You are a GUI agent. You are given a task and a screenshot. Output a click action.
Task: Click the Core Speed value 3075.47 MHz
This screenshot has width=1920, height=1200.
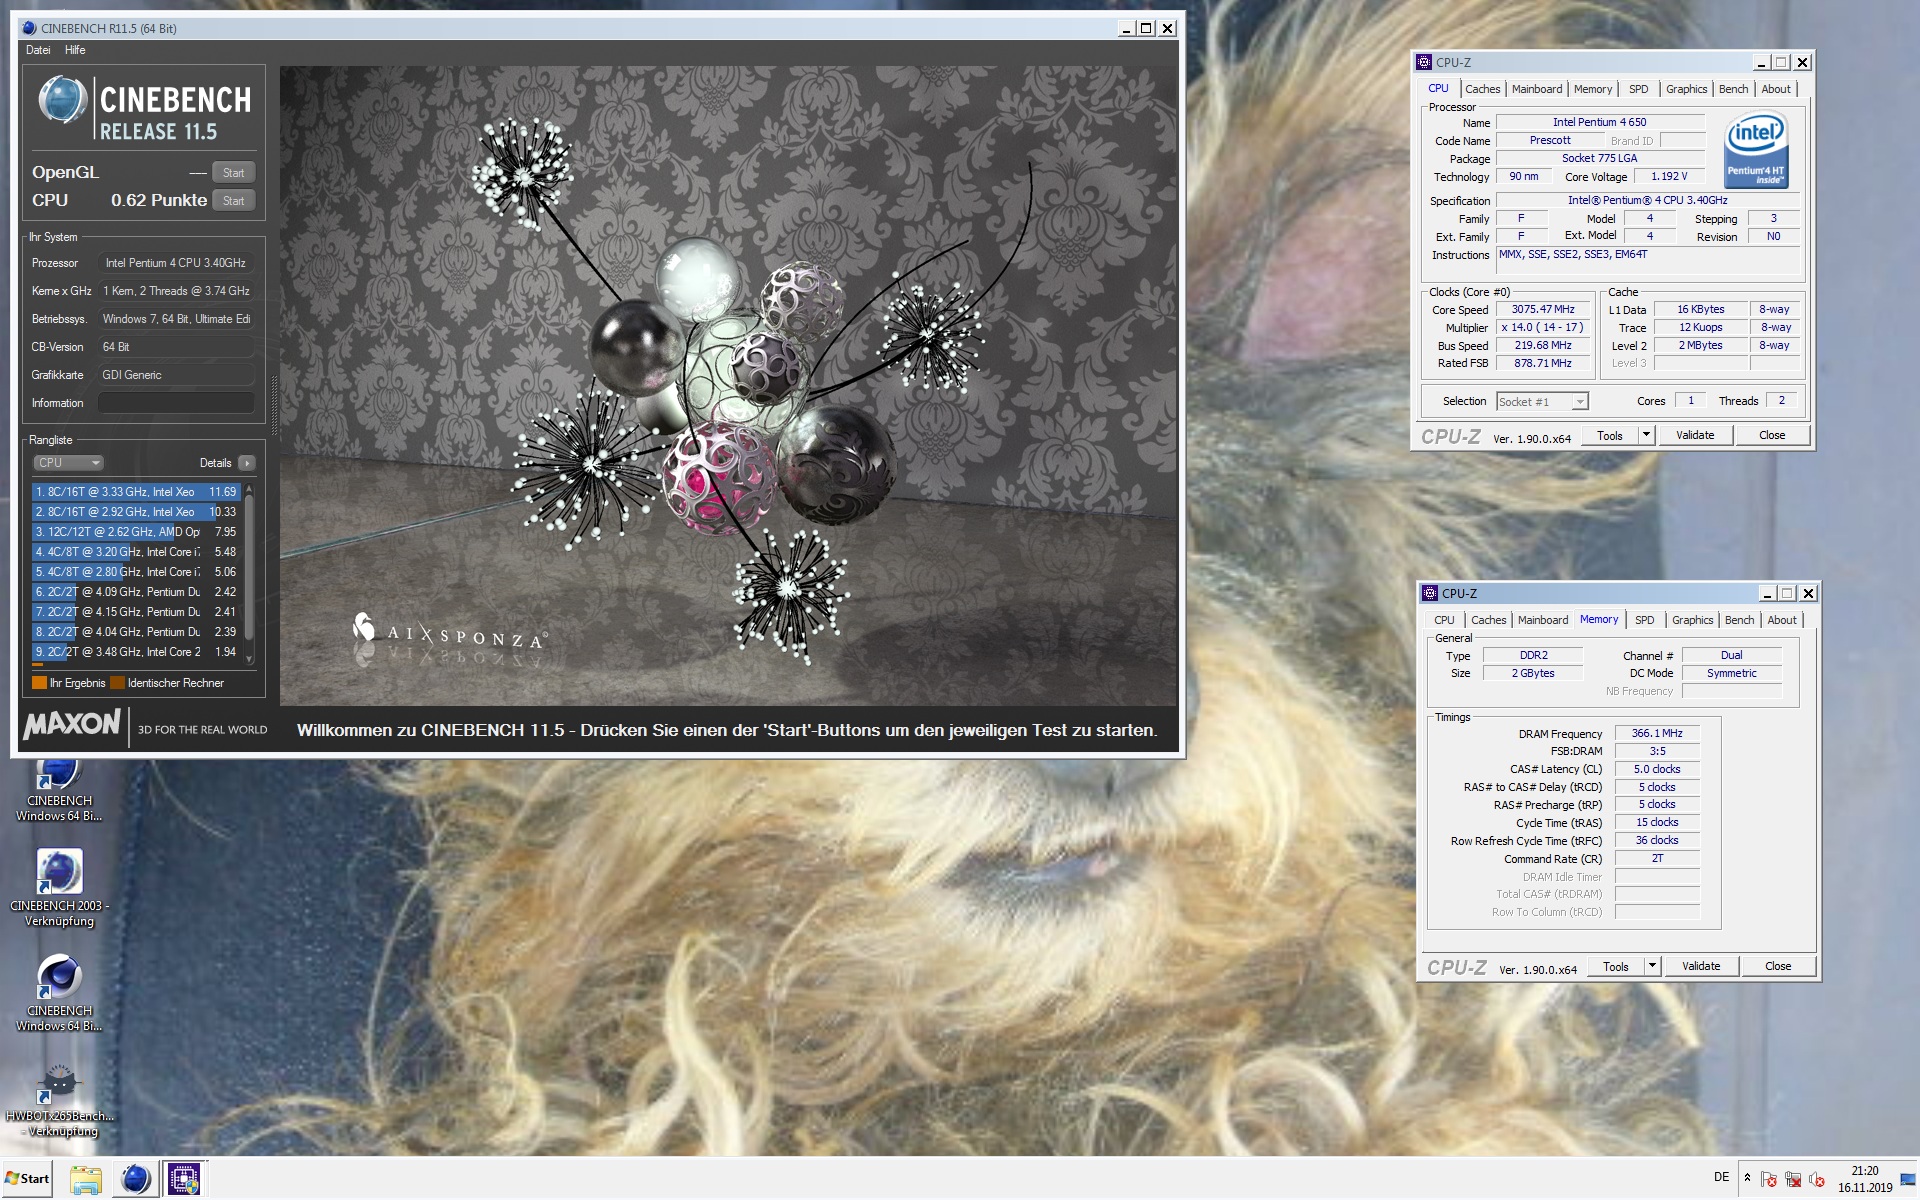(1543, 310)
